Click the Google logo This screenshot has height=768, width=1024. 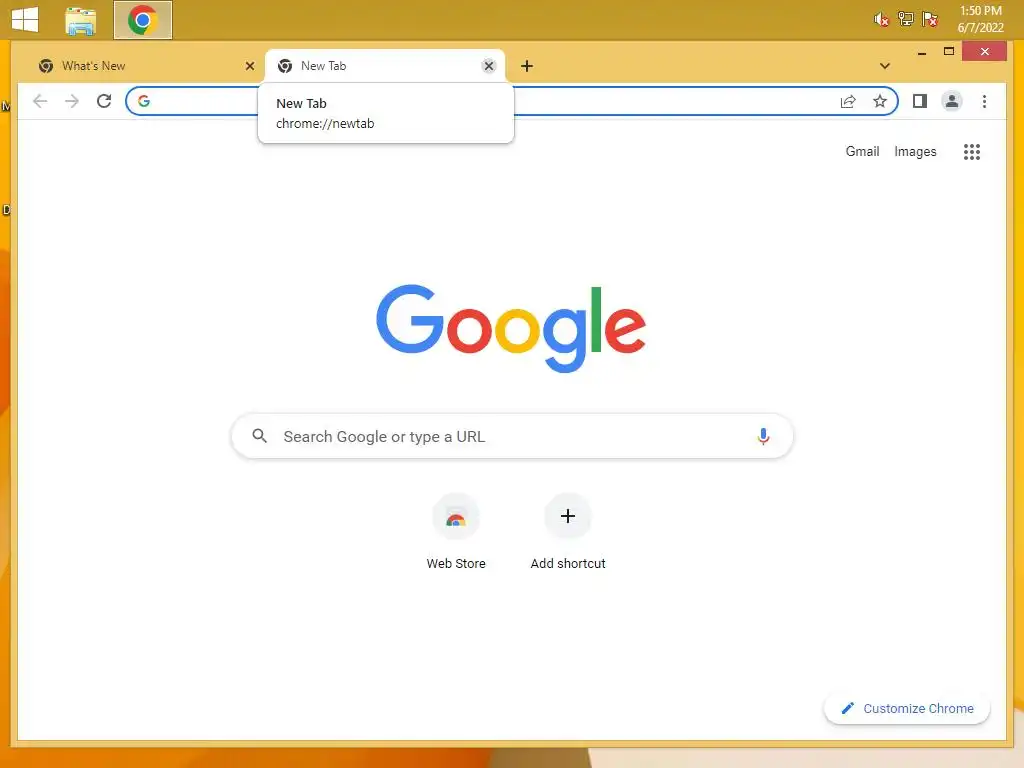(511, 328)
